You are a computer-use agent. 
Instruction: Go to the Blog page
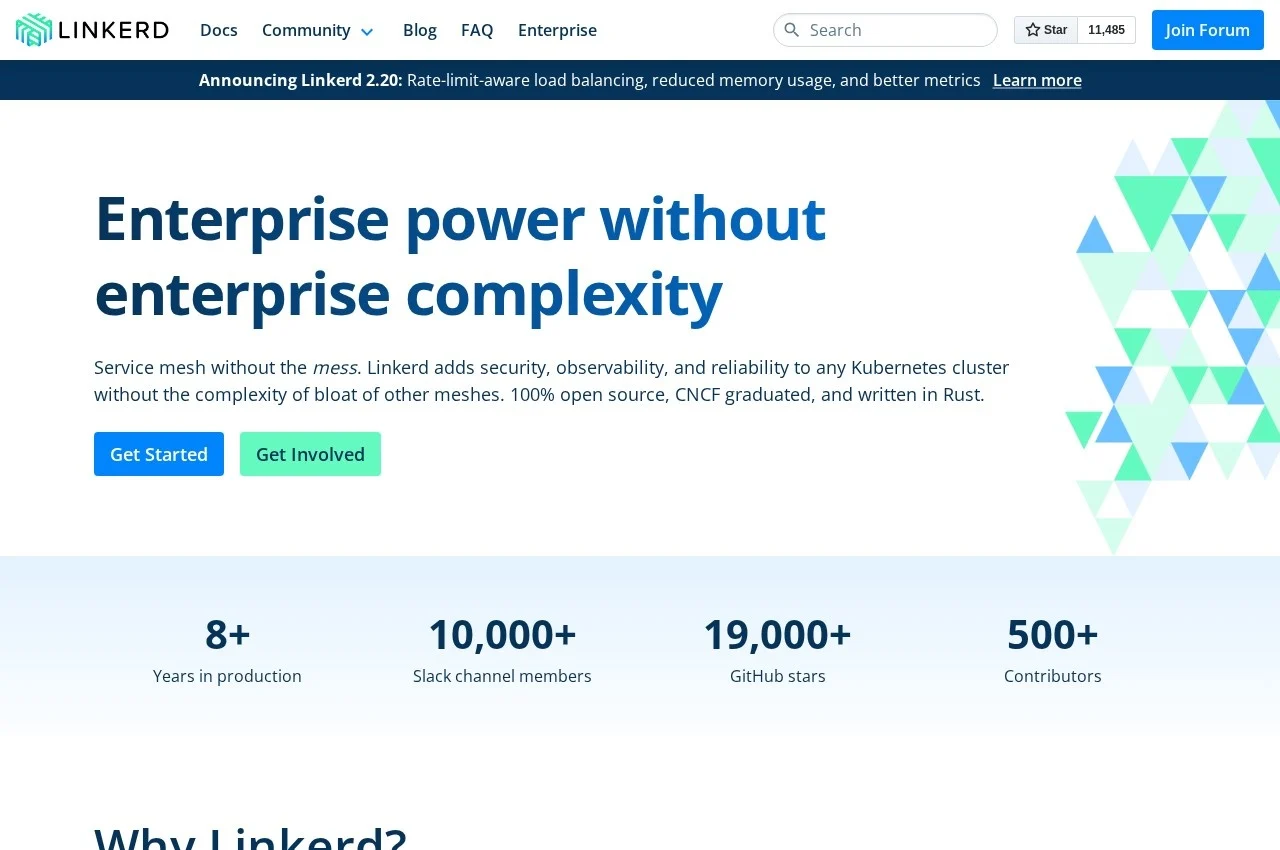[420, 30]
